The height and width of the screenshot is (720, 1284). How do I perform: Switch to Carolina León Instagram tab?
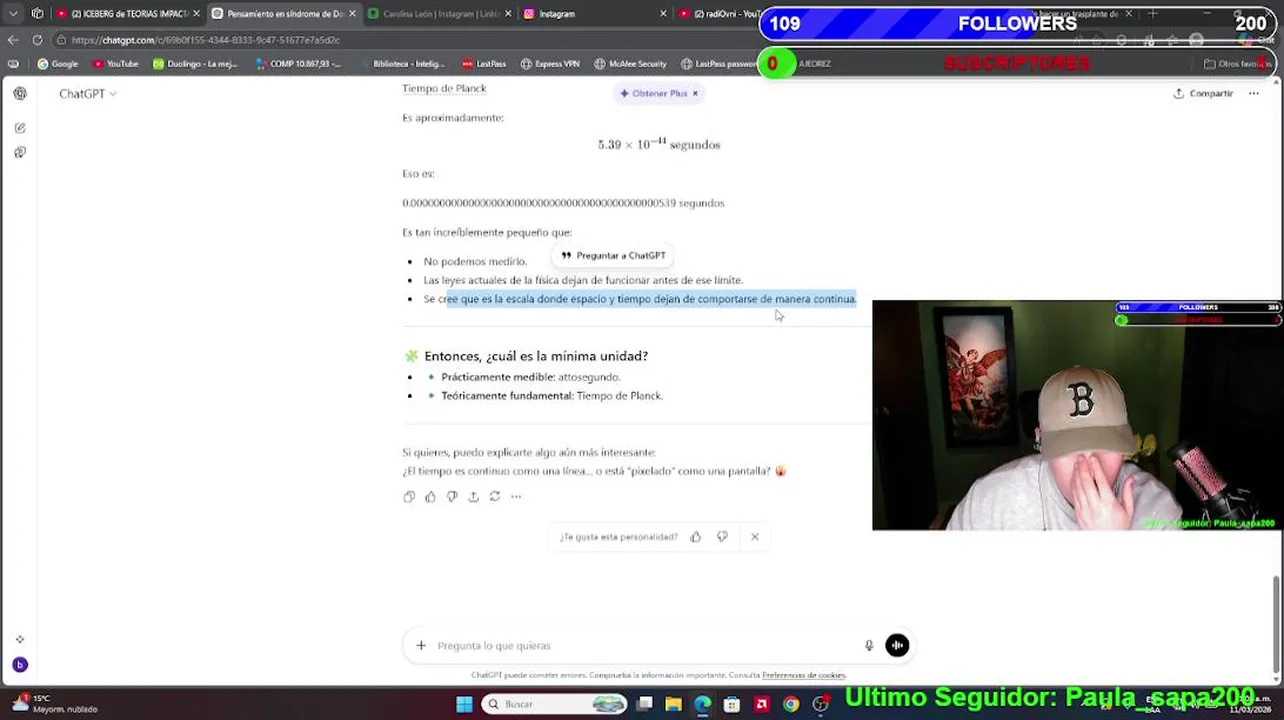coord(435,14)
